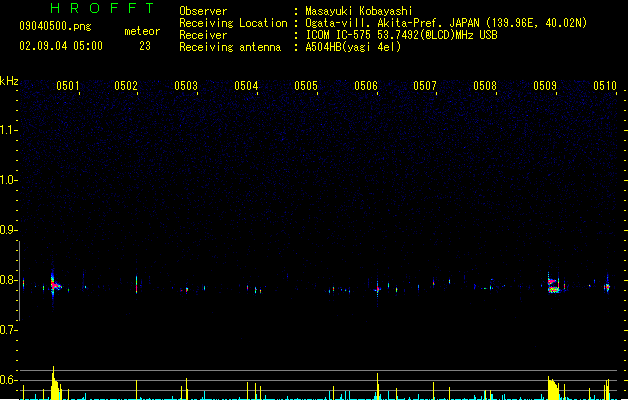Select the file name 09040500.png
Viewport: 629px width, 400px height.
(x=55, y=26)
